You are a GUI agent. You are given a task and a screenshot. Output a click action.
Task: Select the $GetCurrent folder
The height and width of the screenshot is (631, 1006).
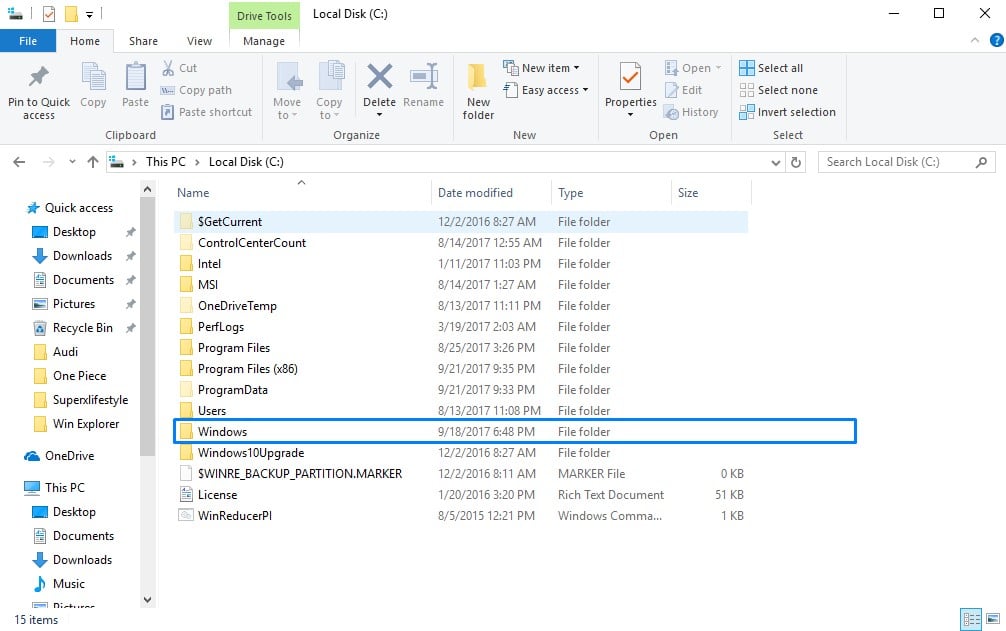tap(461, 222)
